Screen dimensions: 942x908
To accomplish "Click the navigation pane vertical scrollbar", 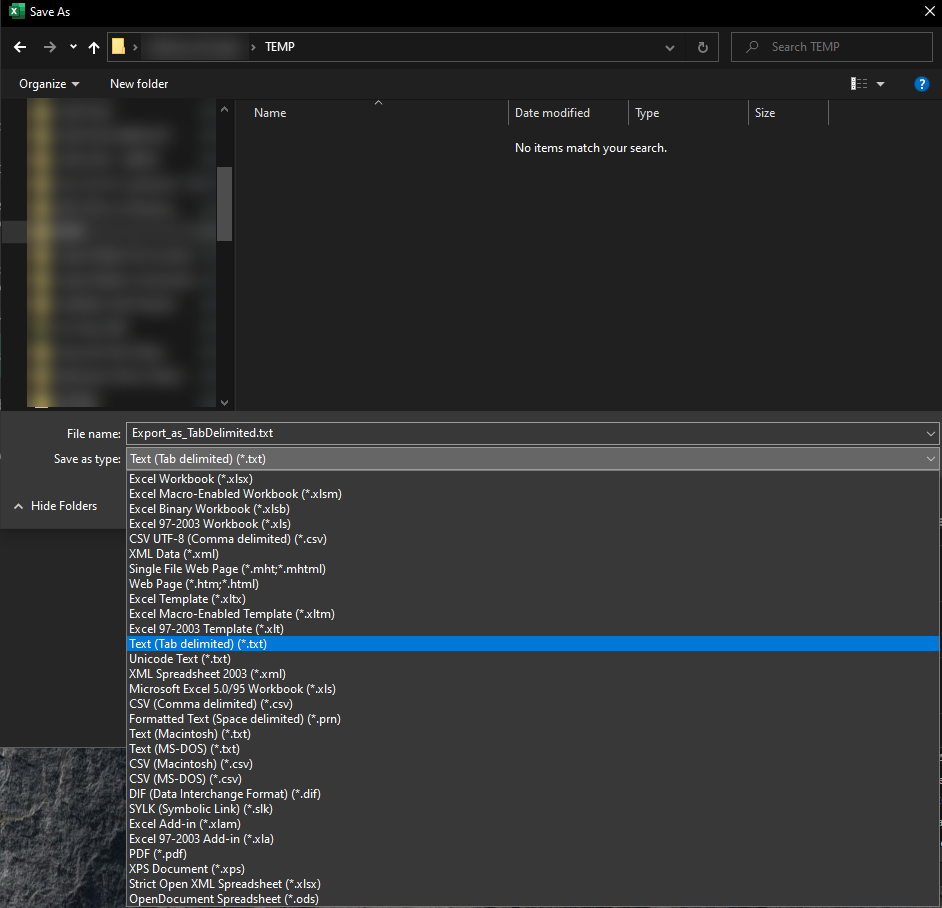I will pos(224,204).
